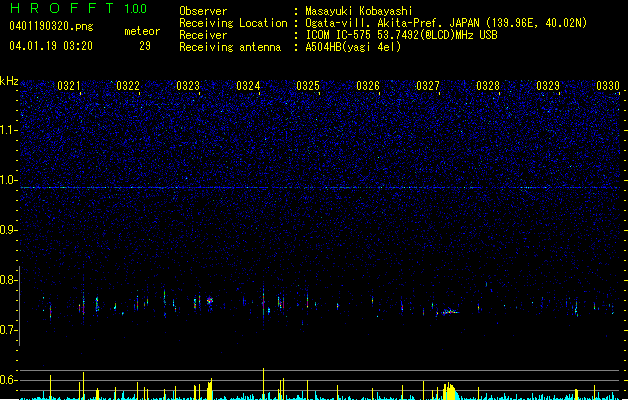Click the HROFFT 1.0.0 title text
The height and width of the screenshot is (400, 629).
tap(78, 8)
